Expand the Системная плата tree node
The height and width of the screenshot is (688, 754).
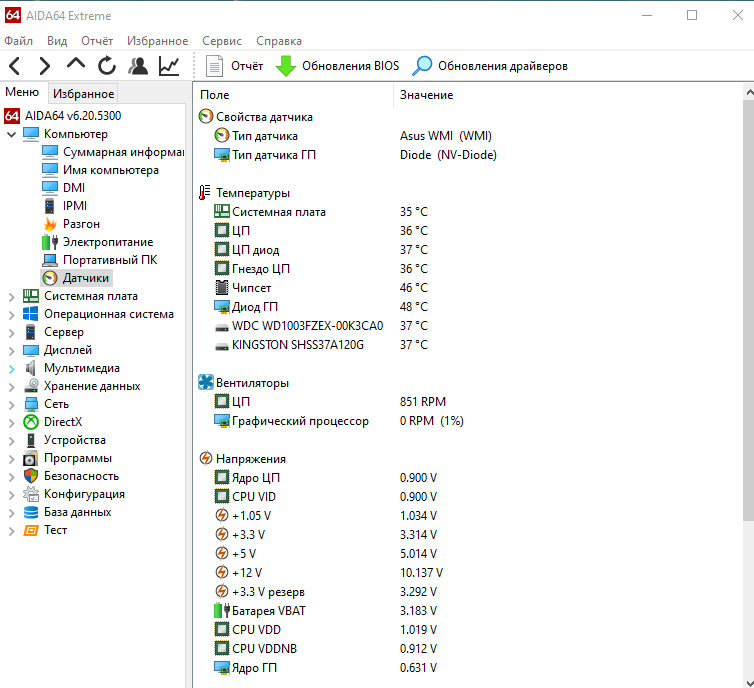11,296
